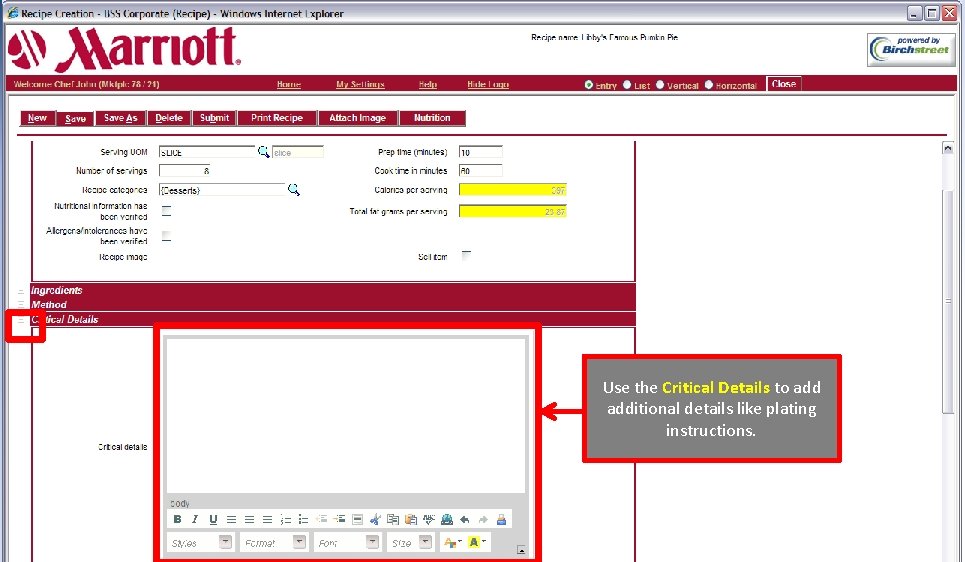The width and height of the screenshot is (965, 562).
Task: Redo the last undone edit
Action: tap(483, 520)
